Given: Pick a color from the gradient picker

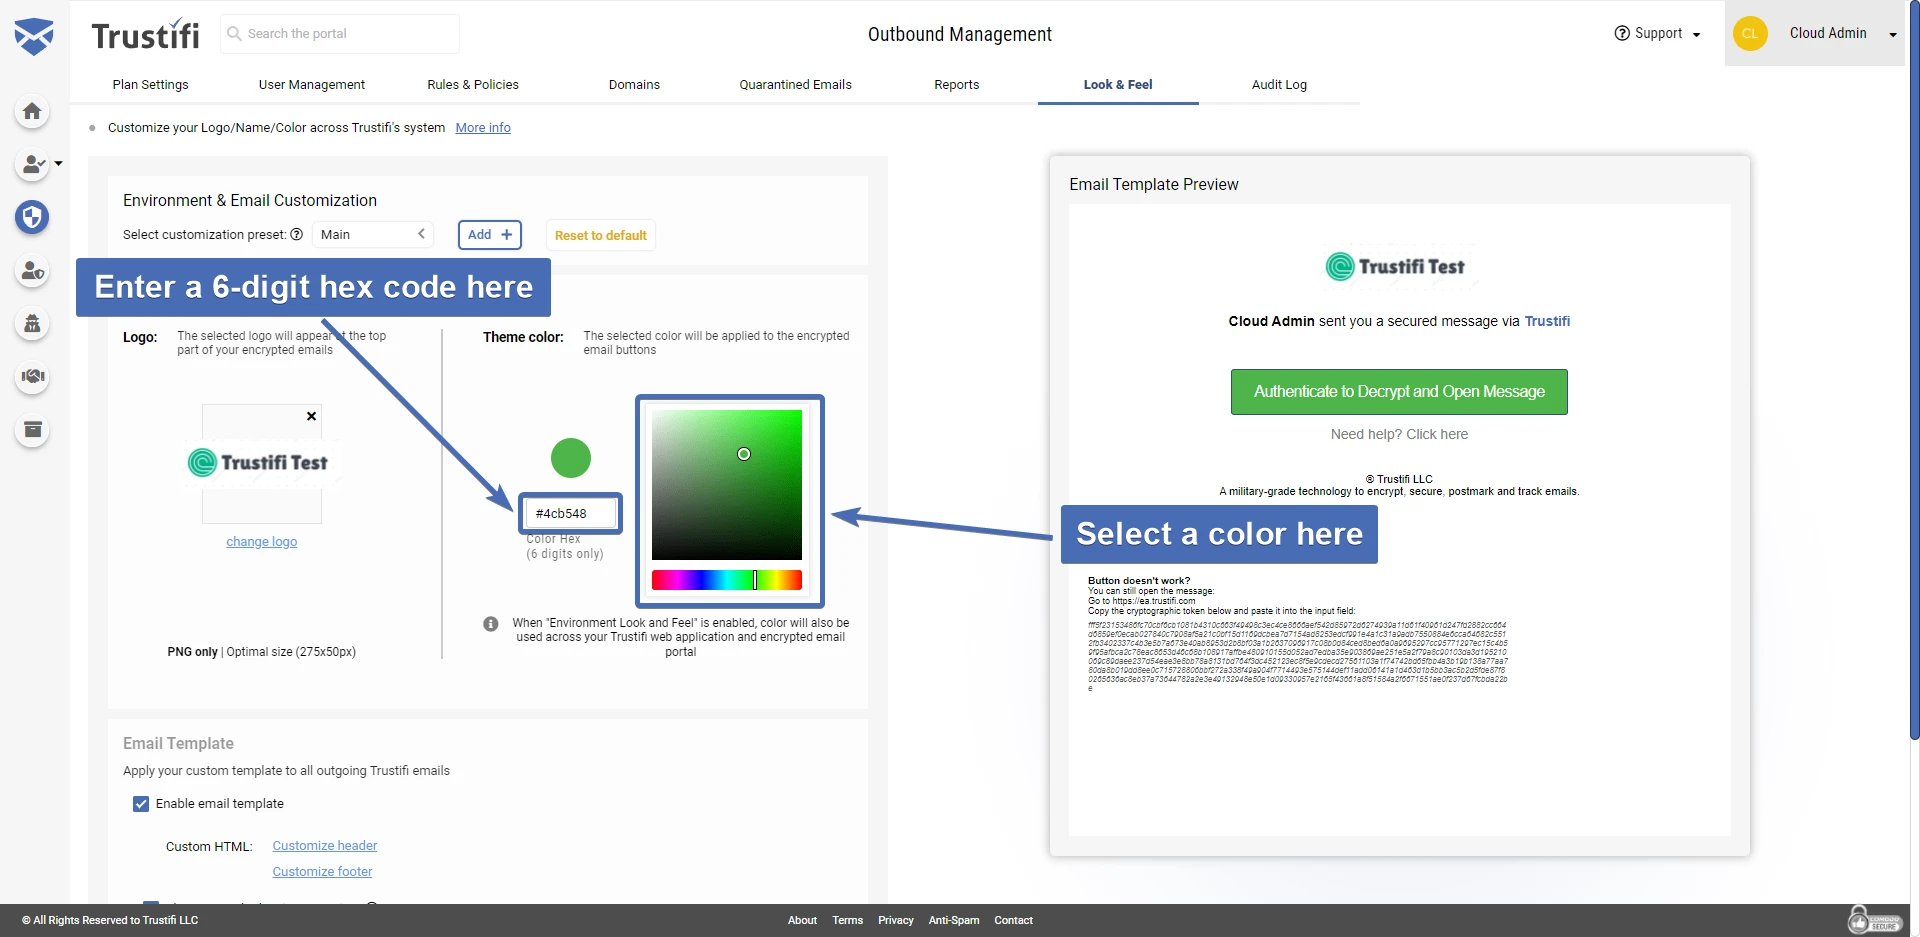Looking at the screenshot, I should click(x=727, y=485).
